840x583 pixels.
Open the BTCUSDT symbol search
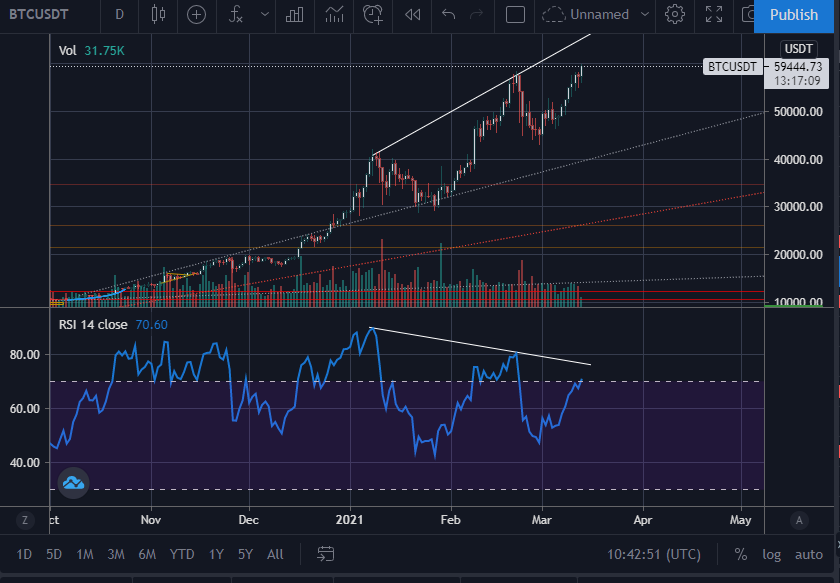click(39, 14)
